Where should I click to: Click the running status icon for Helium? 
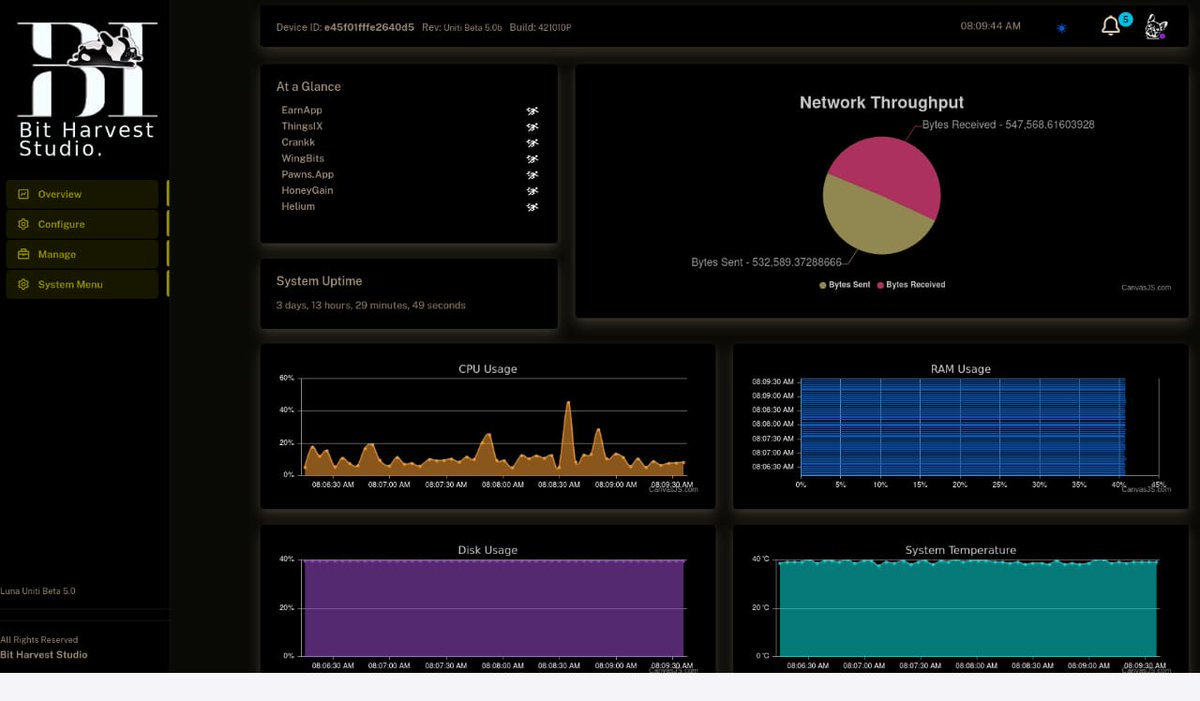pyautogui.click(x=533, y=207)
